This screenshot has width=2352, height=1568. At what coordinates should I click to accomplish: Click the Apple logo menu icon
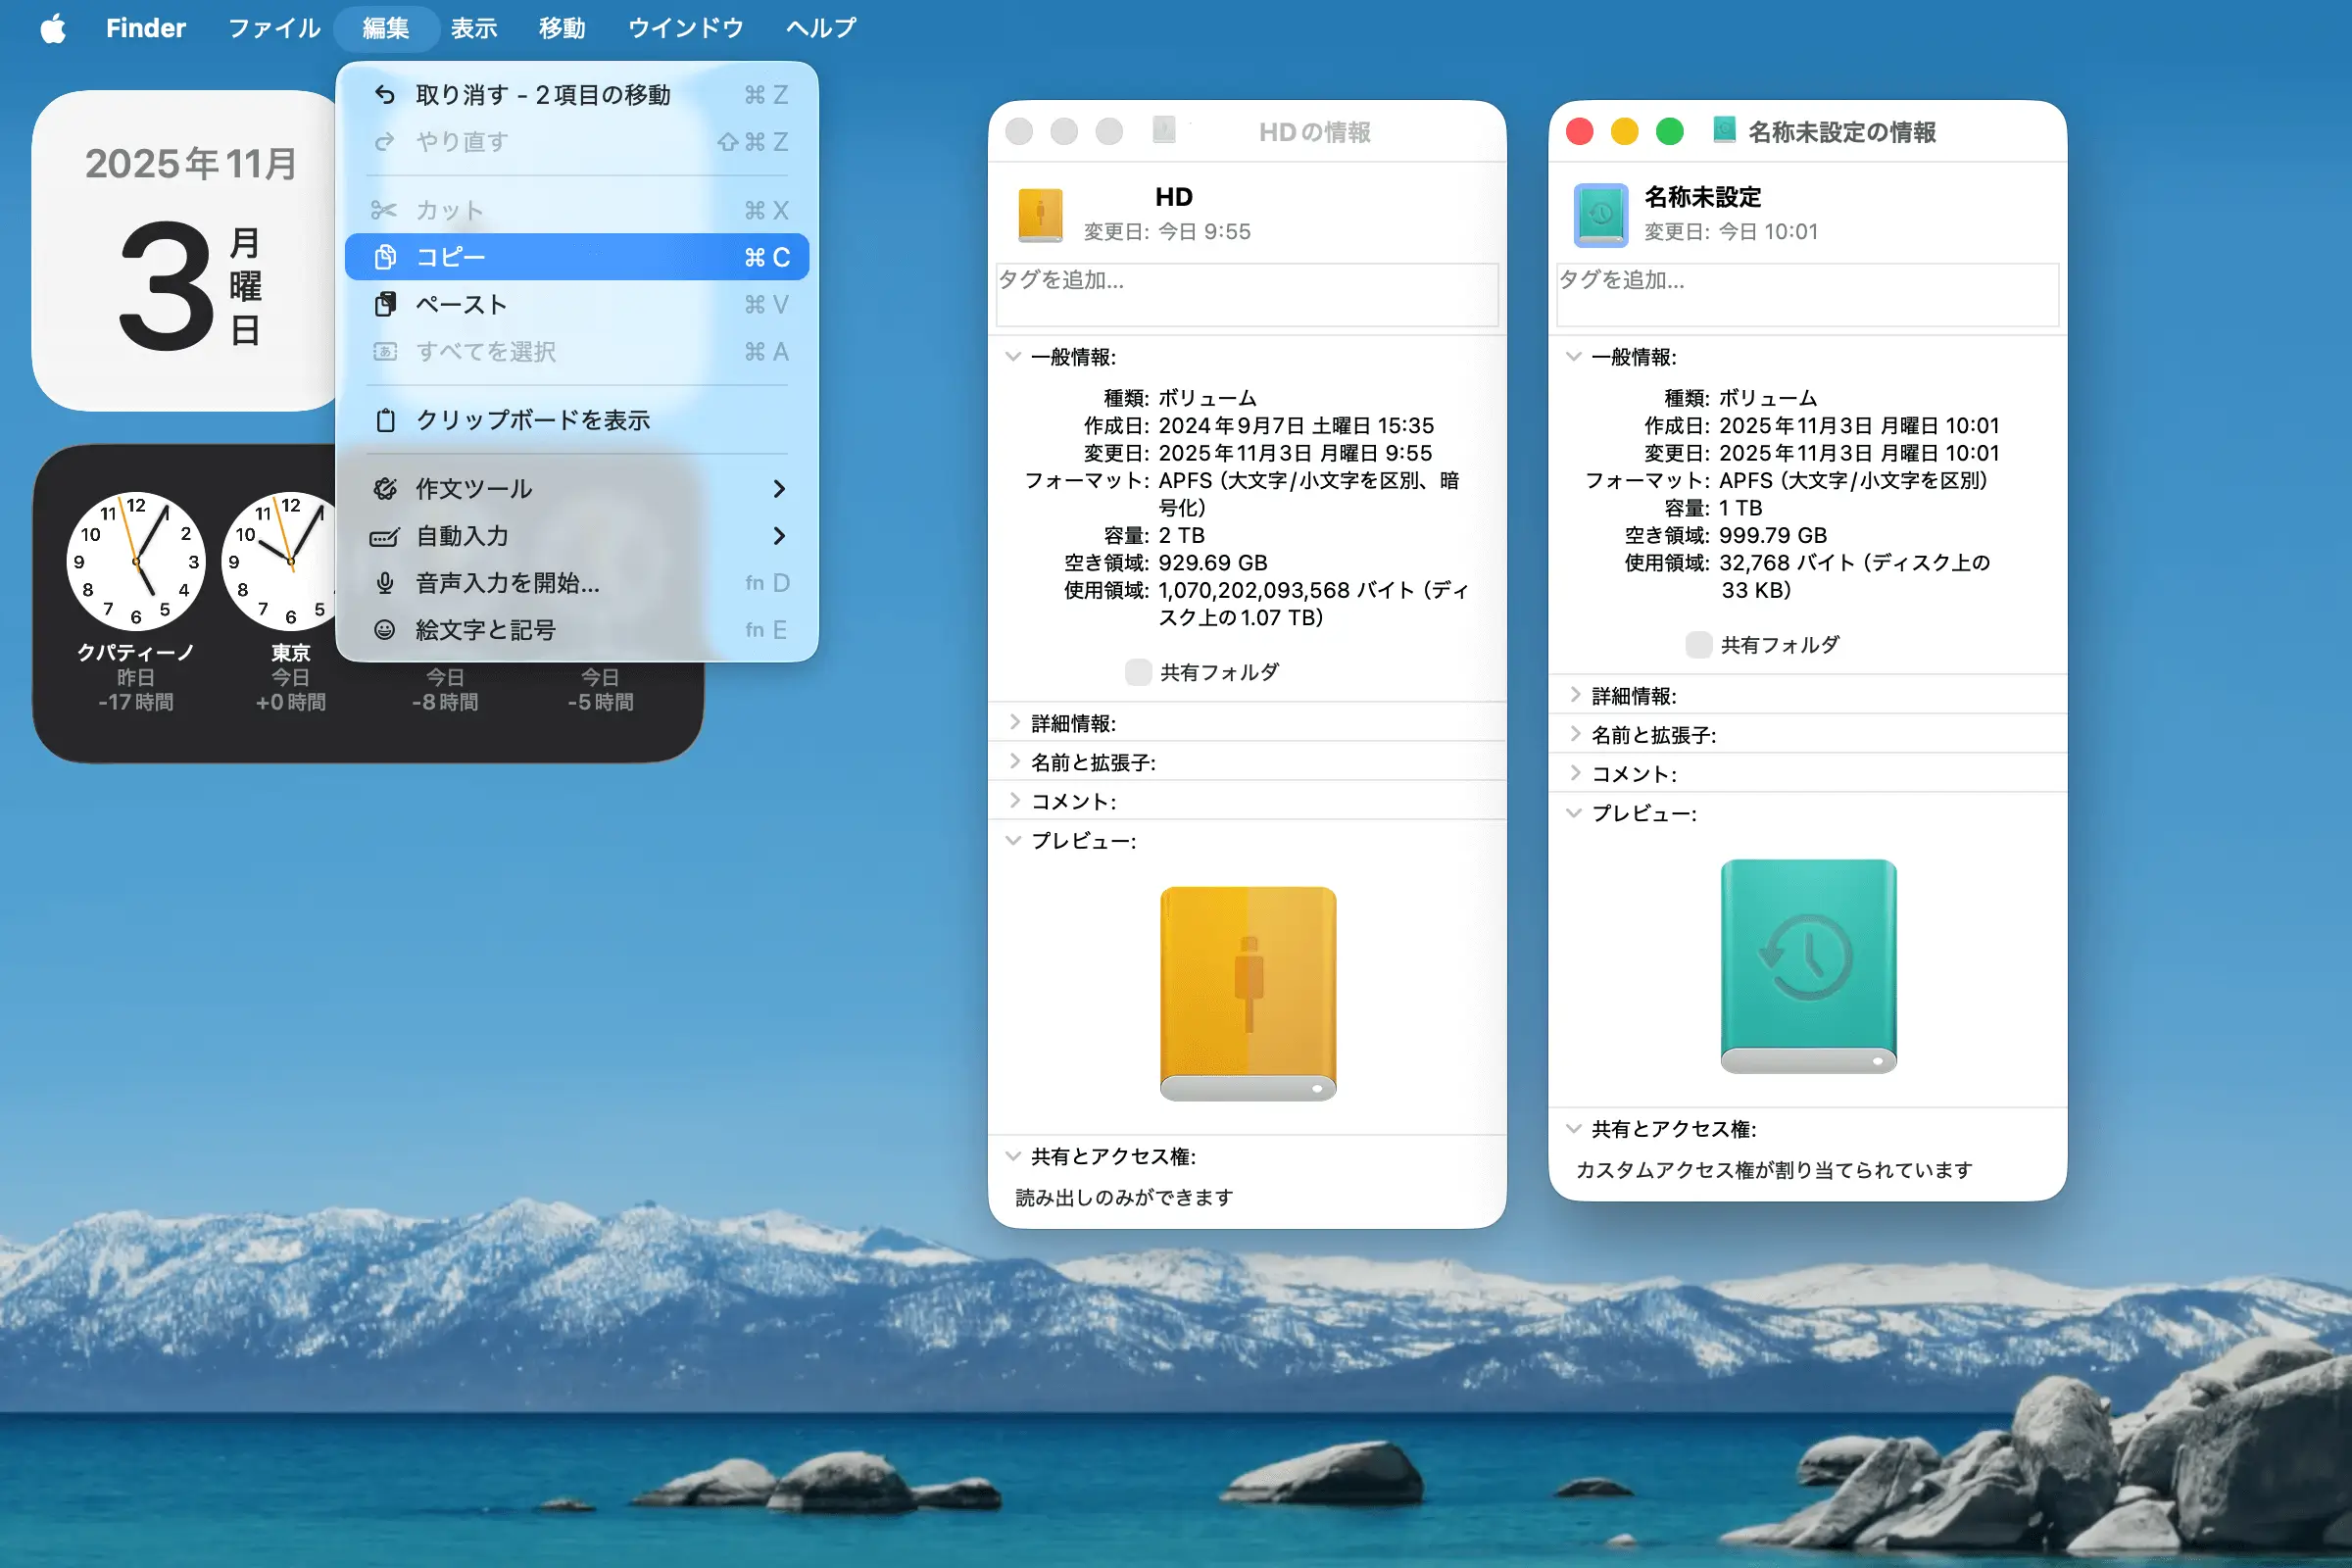pyautogui.click(x=53, y=28)
